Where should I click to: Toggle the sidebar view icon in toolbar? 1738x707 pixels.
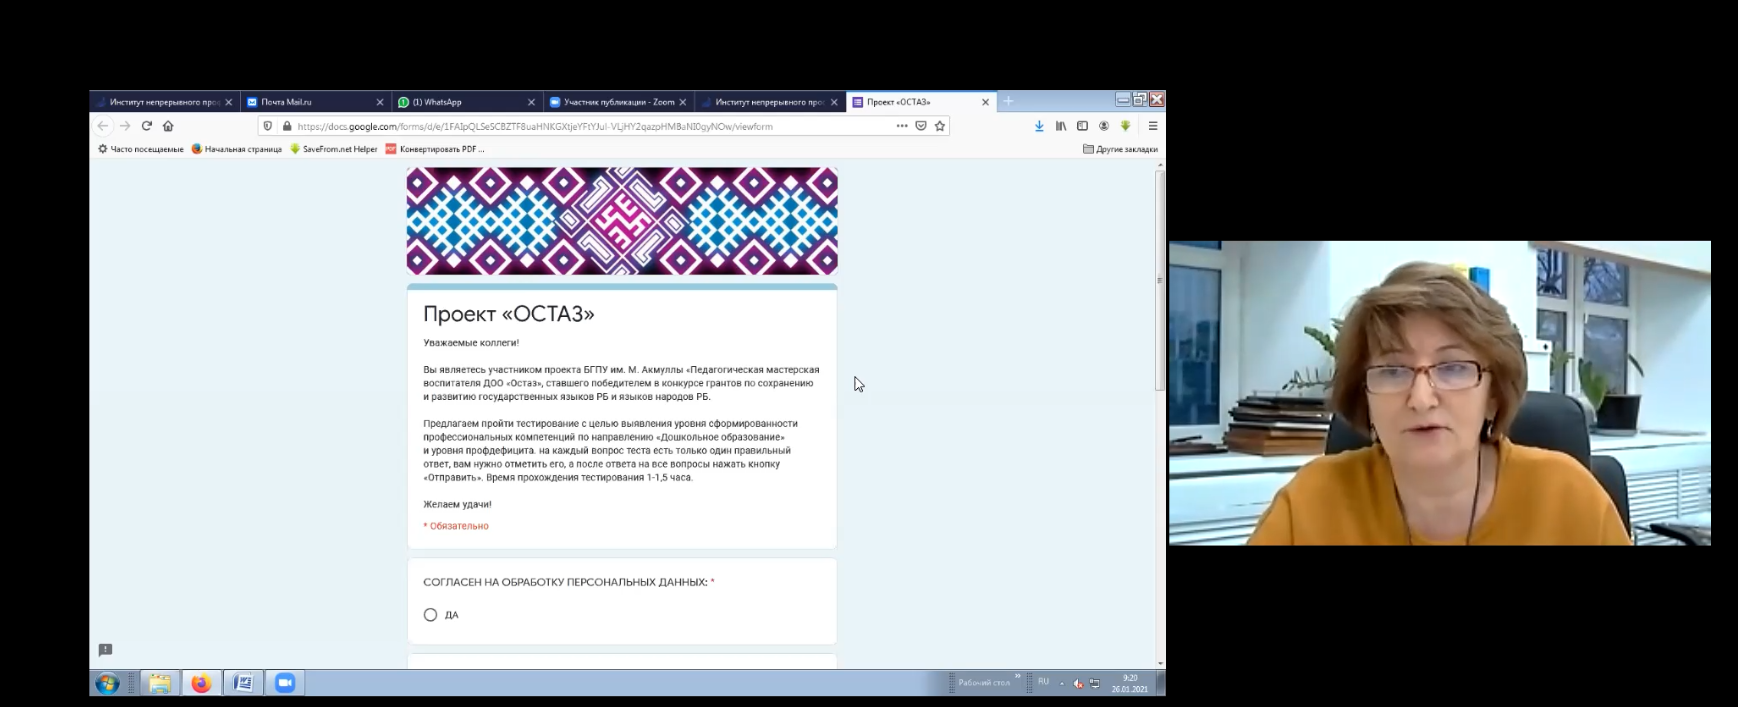(x=1082, y=126)
